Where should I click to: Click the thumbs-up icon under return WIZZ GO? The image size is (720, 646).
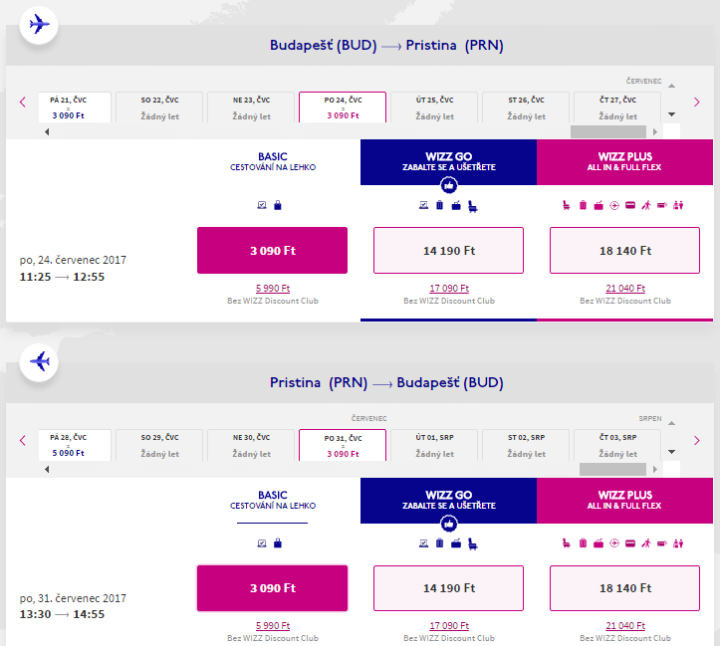pyautogui.click(x=448, y=522)
